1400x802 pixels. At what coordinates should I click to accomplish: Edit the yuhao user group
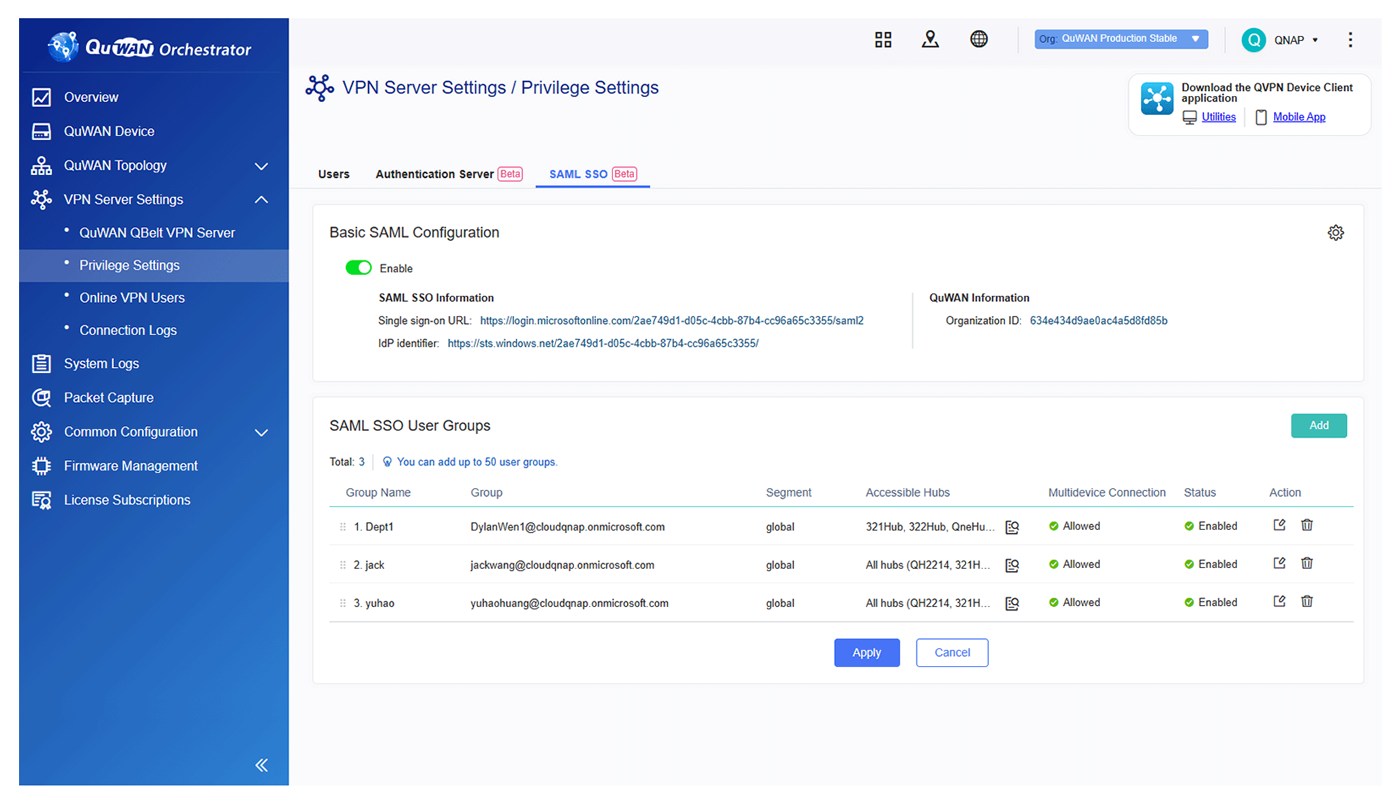(1279, 601)
